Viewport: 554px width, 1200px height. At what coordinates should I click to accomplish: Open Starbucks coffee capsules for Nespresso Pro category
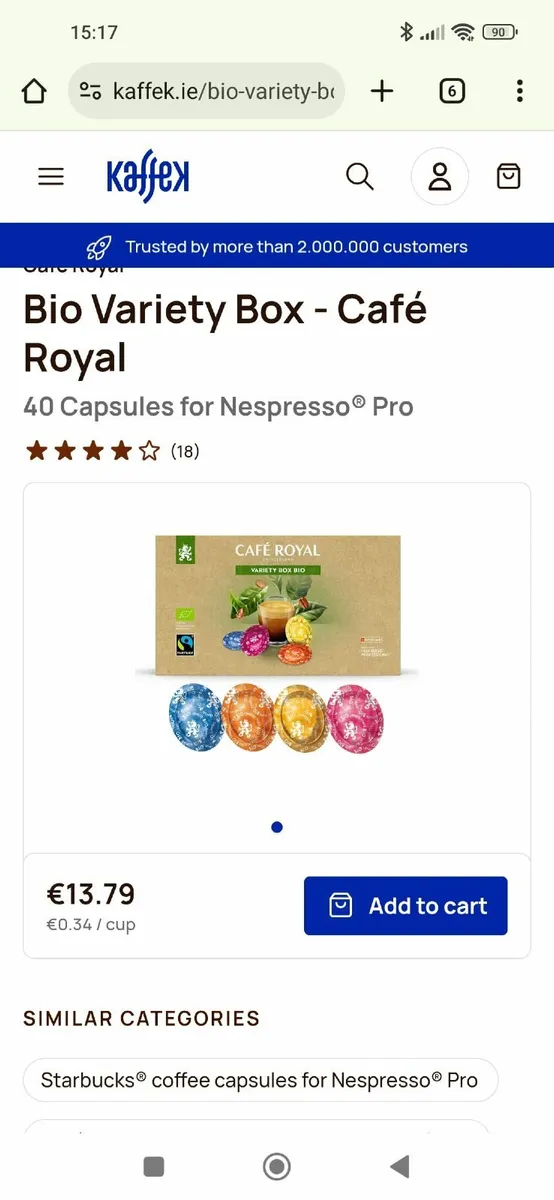click(260, 1080)
